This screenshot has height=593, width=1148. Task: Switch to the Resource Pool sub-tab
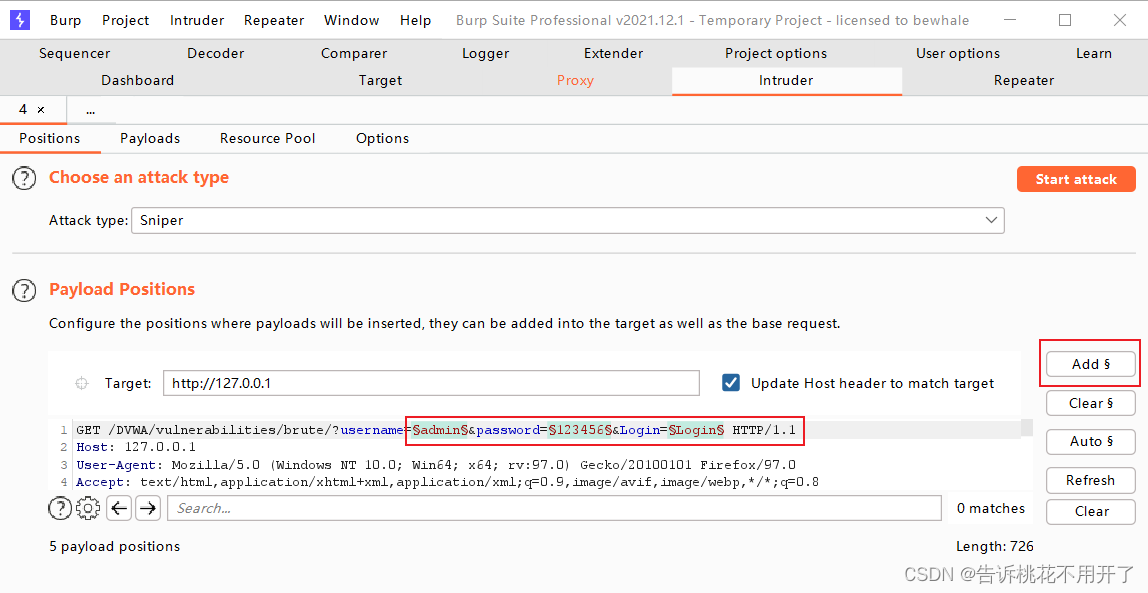[x=267, y=138]
